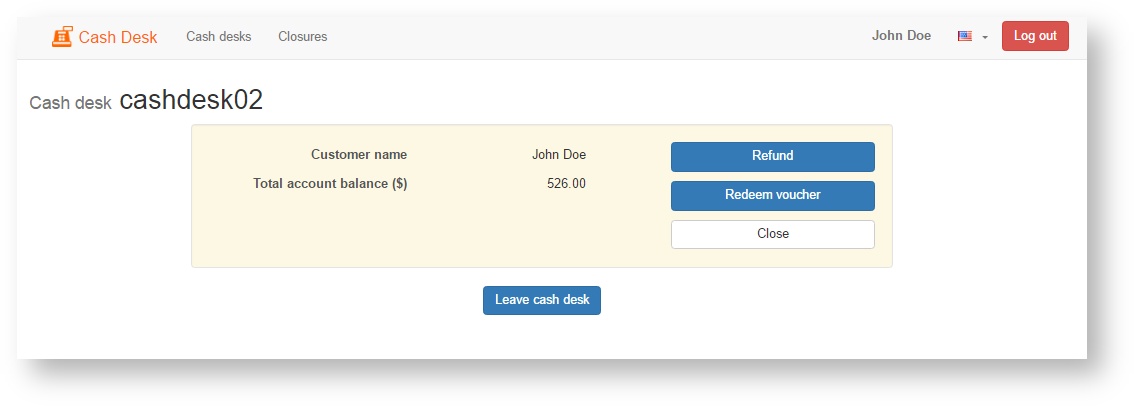Select the Customer name label

[358, 155]
